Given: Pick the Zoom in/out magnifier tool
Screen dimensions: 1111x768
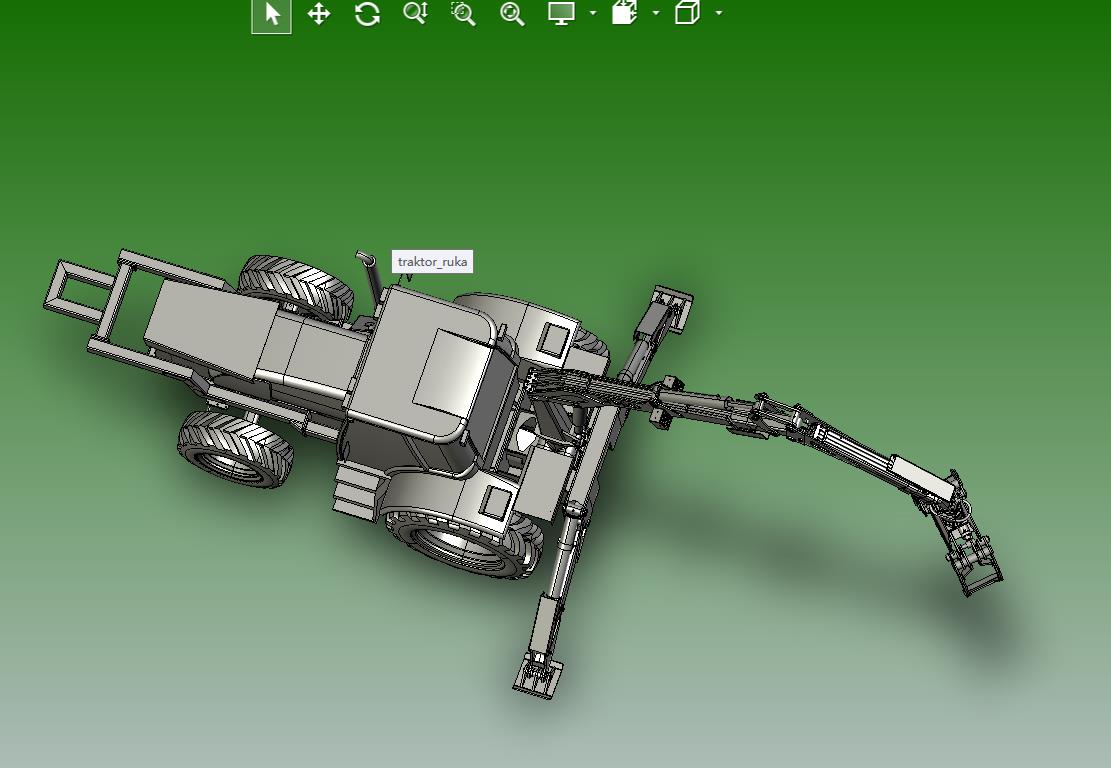Looking at the screenshot, I should (x=415, y=13).
